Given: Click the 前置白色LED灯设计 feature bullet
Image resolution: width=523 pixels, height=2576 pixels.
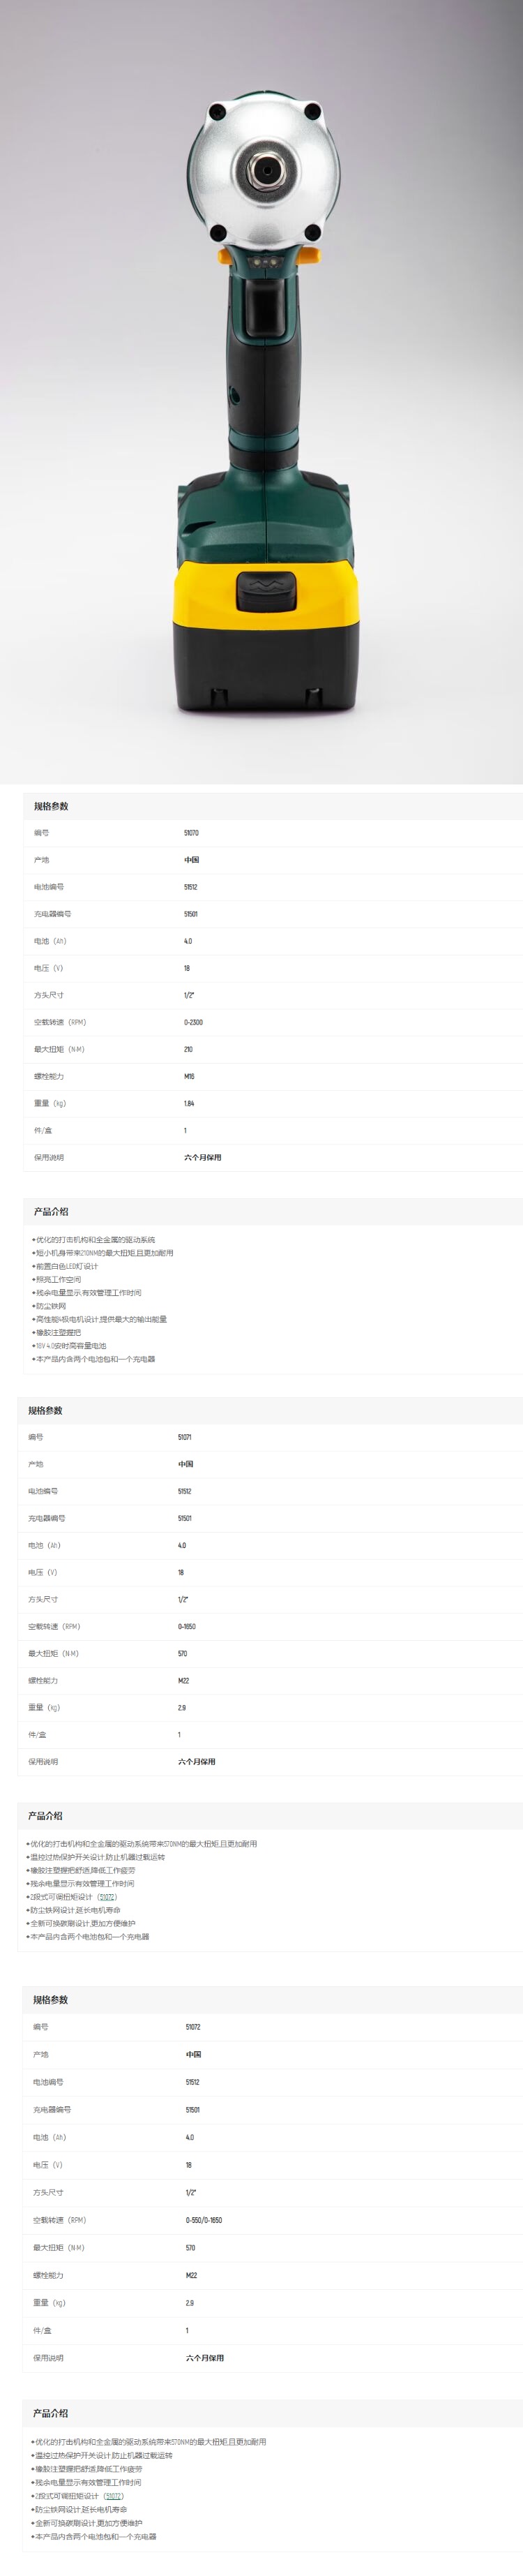Looking at the screenshot, I should click(66, 1266).
